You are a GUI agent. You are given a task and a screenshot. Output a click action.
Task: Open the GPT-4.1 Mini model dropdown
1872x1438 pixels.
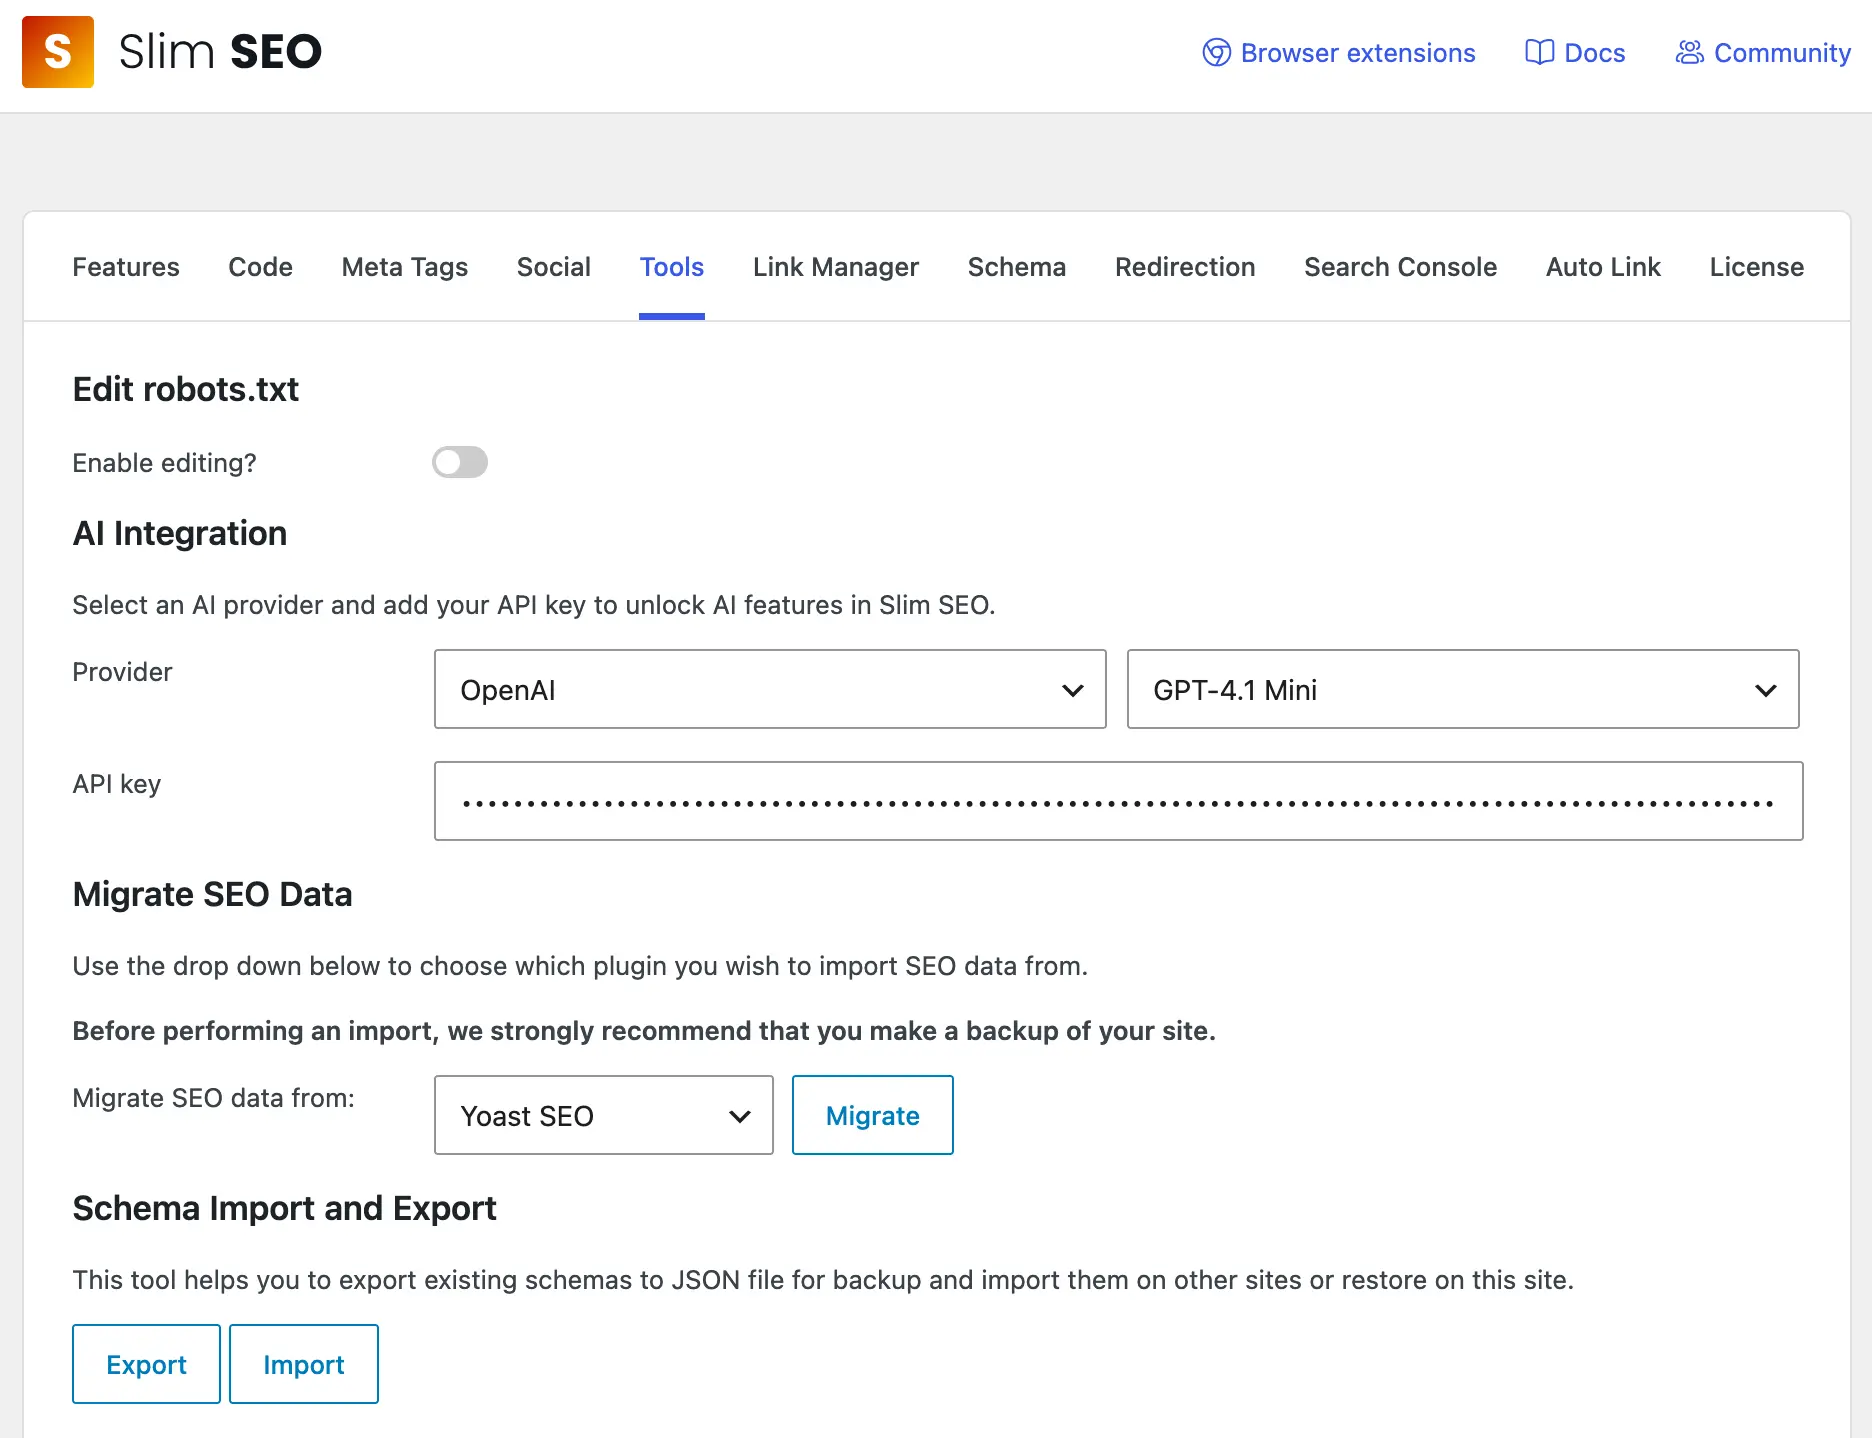[x=1462, y=689]
